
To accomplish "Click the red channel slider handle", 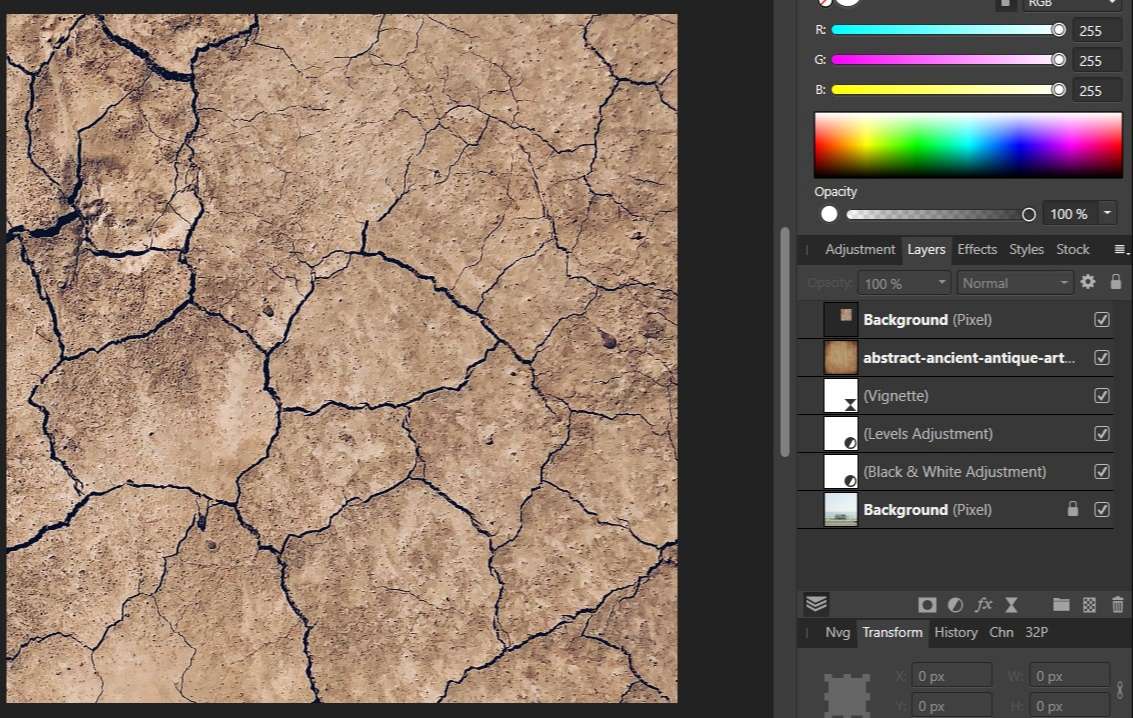I will [1058, 30].
